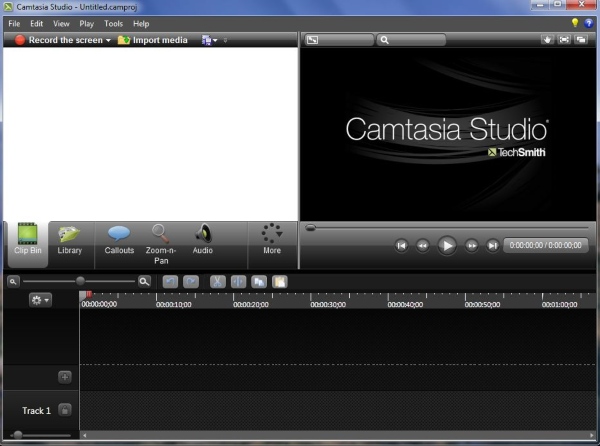Click the timeline zoom out magnifier
600x446 pixels.
pos(13,282)
